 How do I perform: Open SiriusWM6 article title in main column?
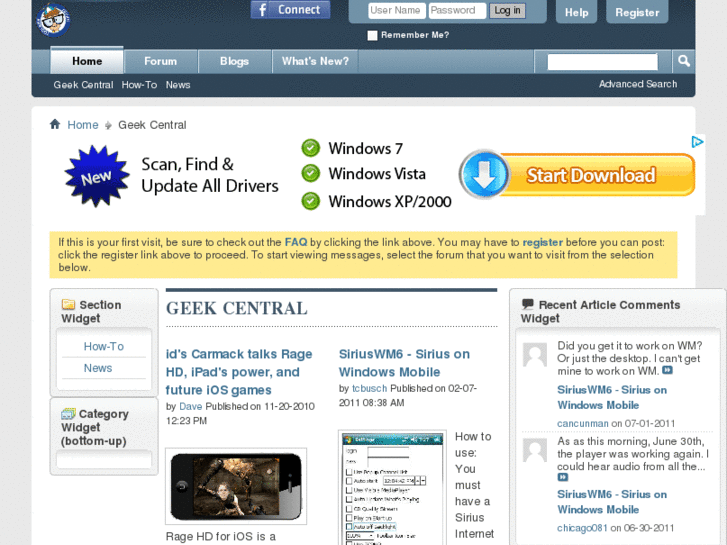[404, 363]
